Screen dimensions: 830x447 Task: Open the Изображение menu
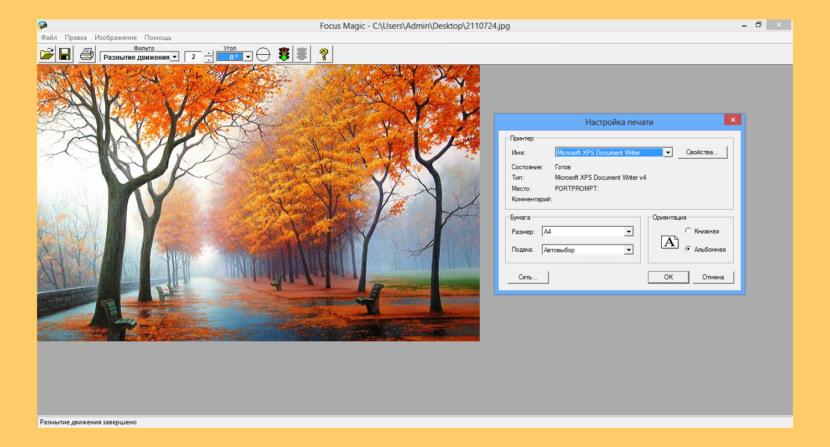[x=115, y=38]
